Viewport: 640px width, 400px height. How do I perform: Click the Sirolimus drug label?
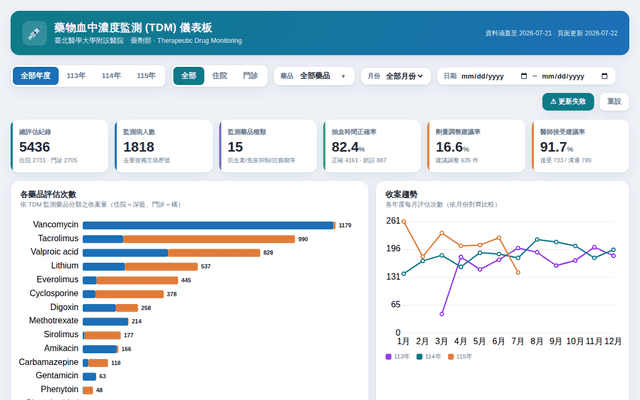61,334
